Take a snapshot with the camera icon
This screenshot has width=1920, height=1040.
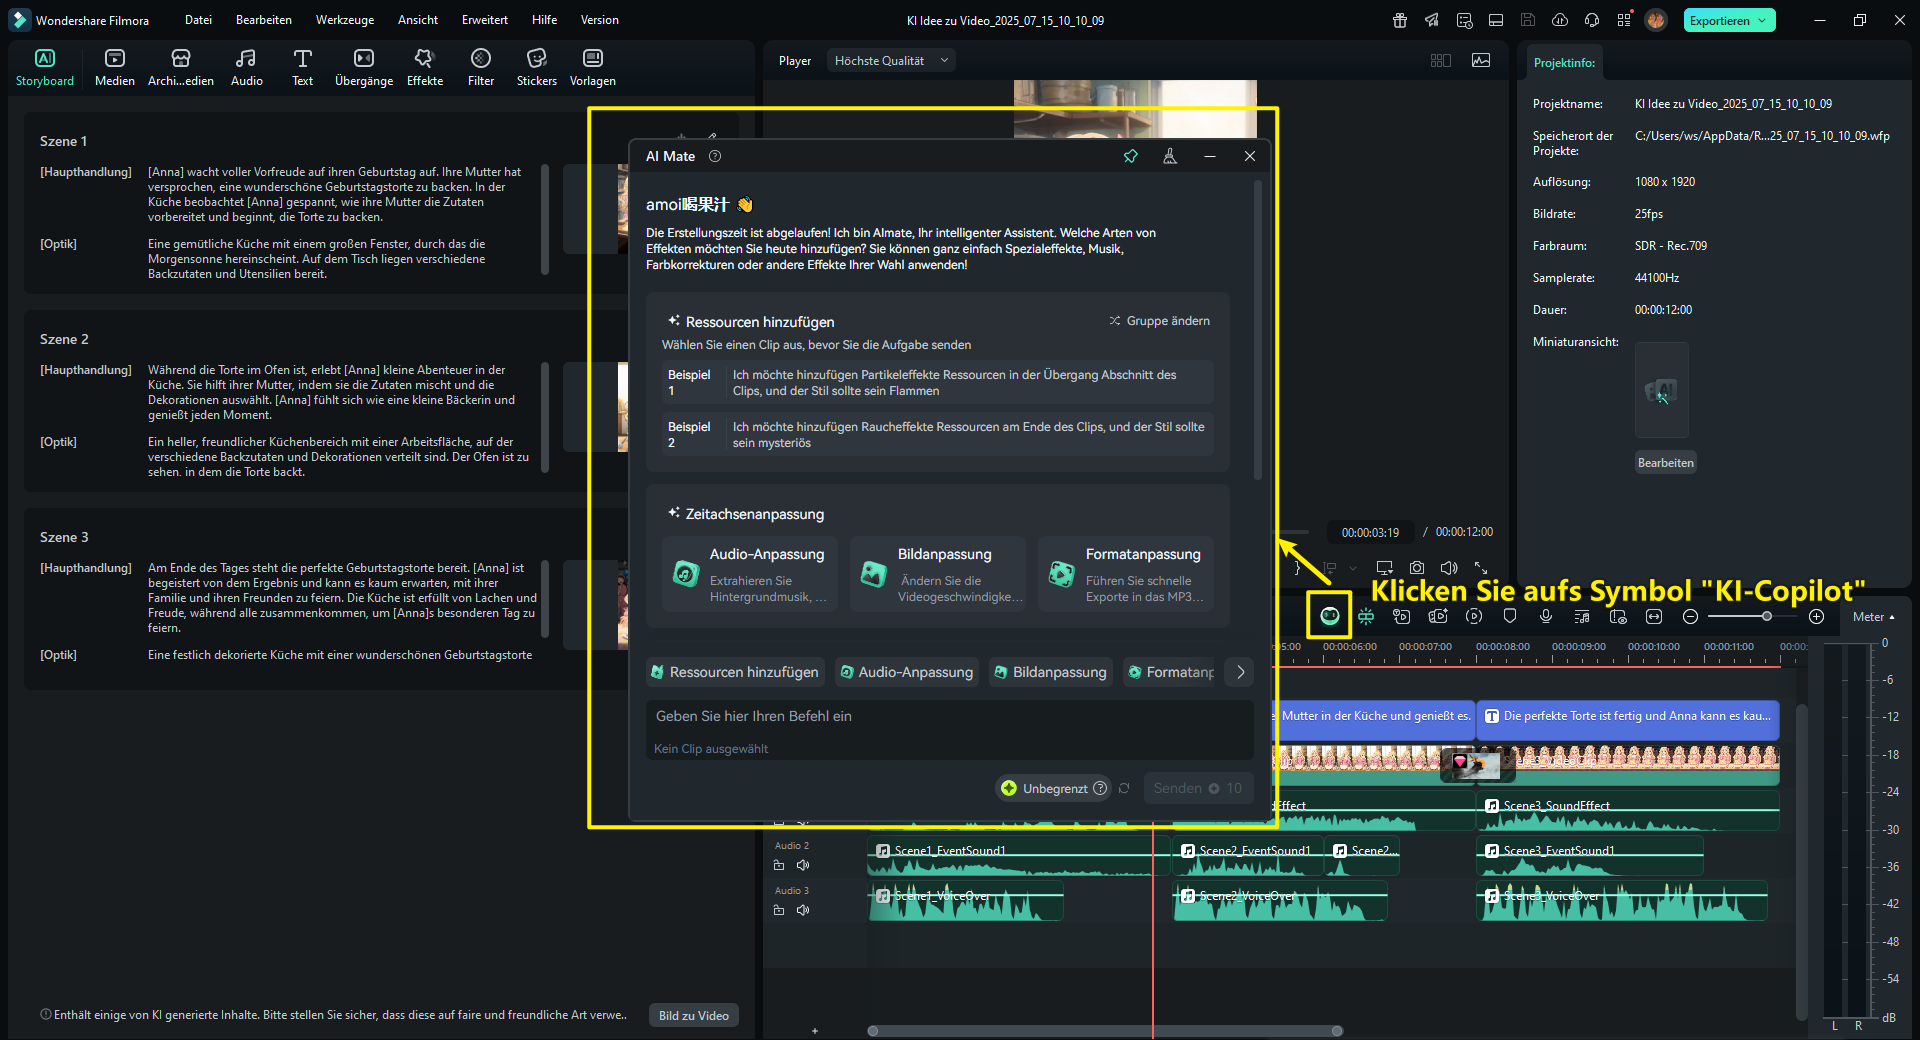coord(1416,568)
